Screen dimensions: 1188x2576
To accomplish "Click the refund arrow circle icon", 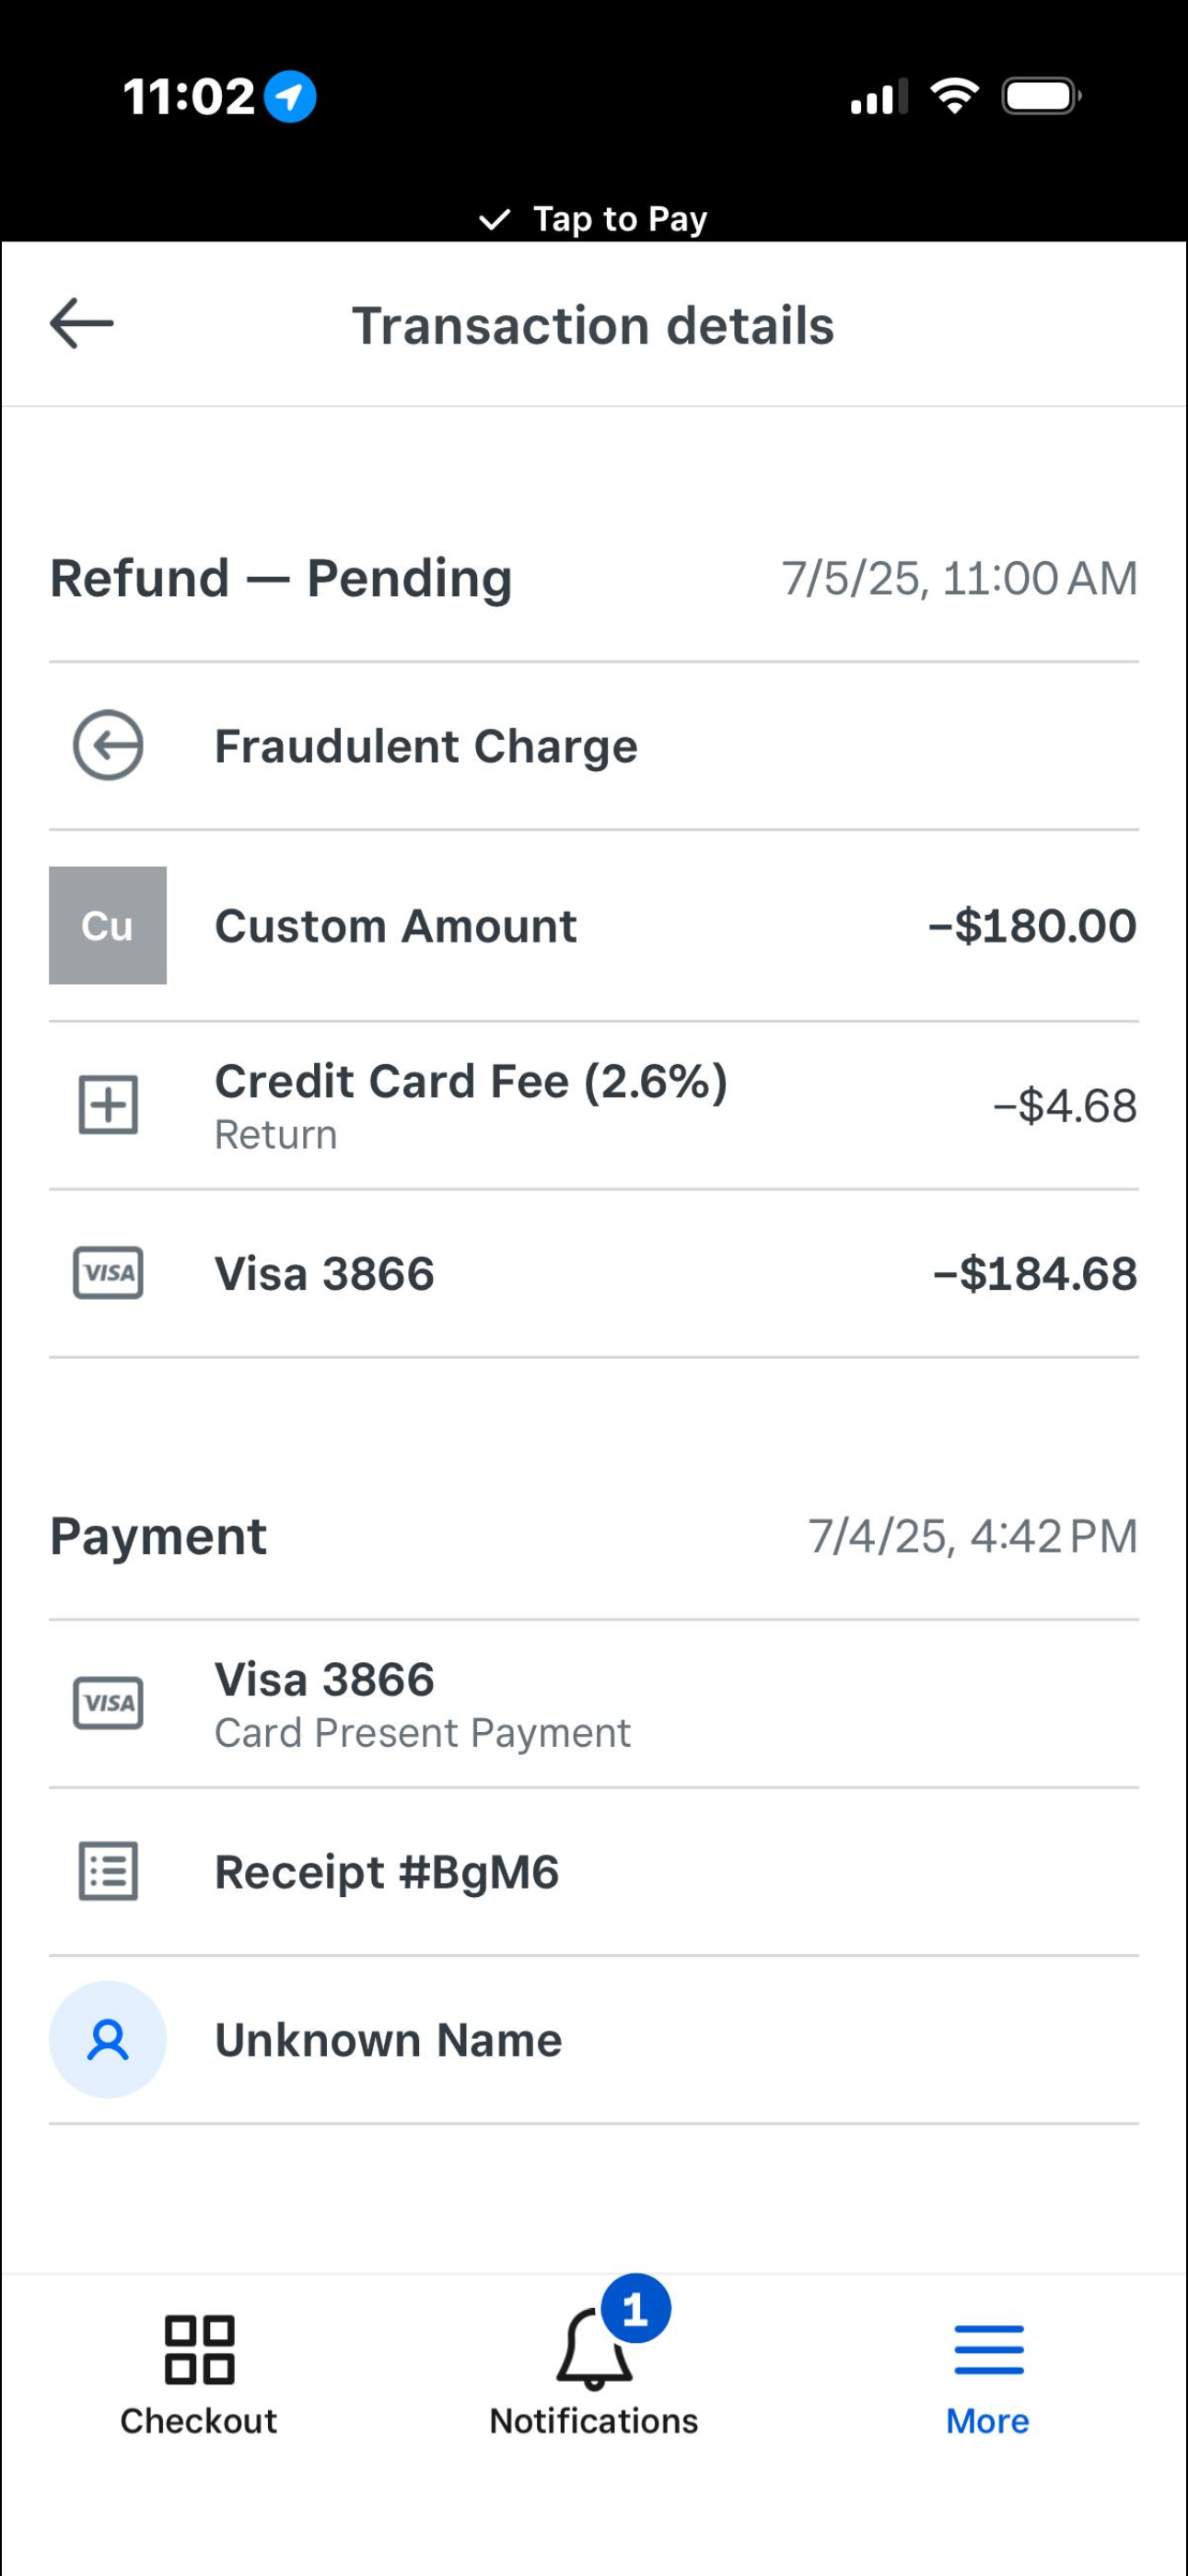I will coord(108,745).
